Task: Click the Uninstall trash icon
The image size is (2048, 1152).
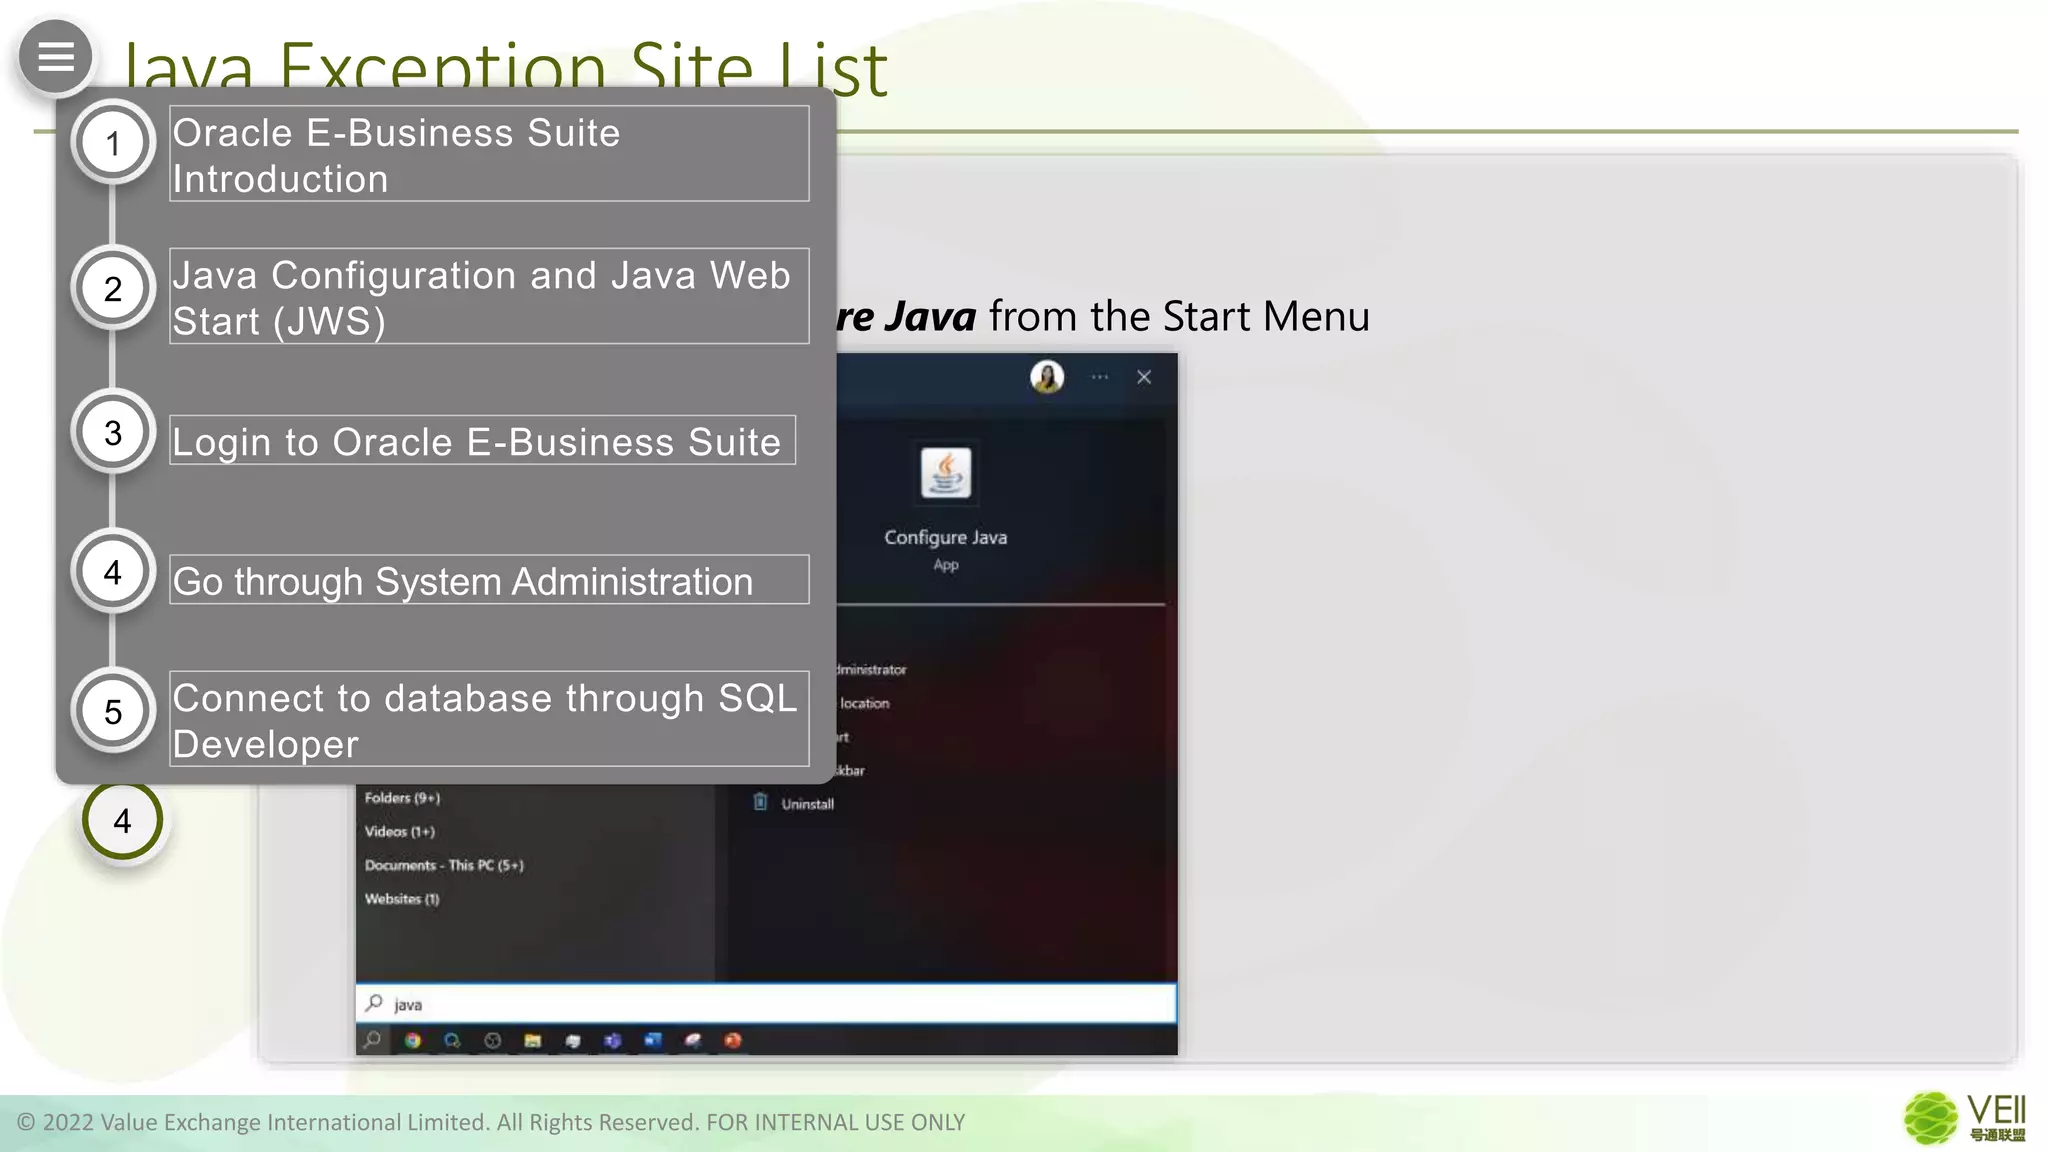Action: [x=760, y=802]
